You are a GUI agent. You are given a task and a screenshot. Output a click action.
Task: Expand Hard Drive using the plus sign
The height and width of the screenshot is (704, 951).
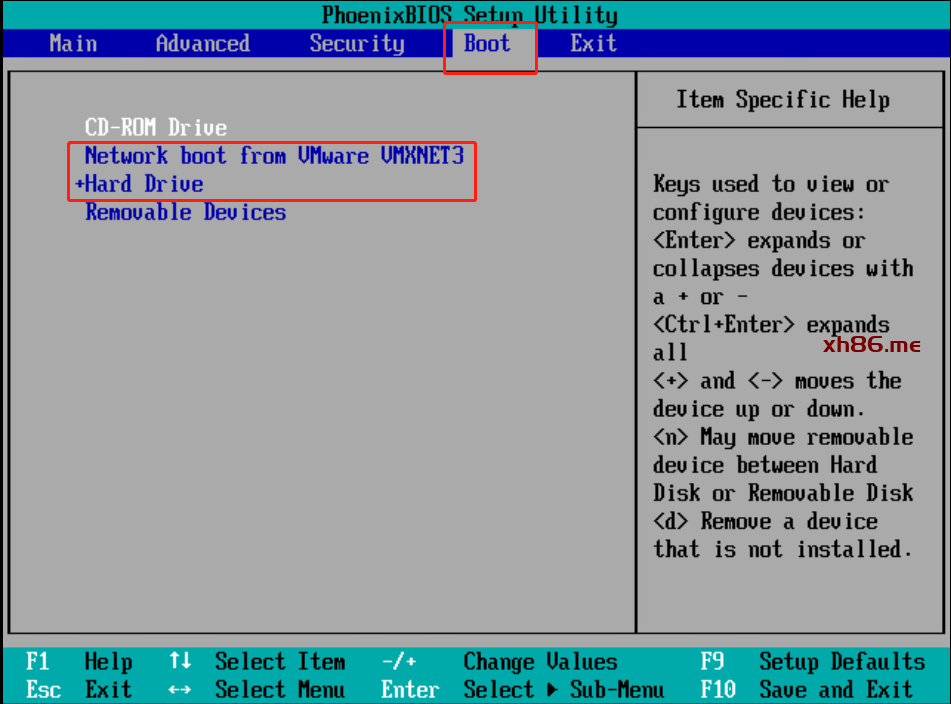80,185
